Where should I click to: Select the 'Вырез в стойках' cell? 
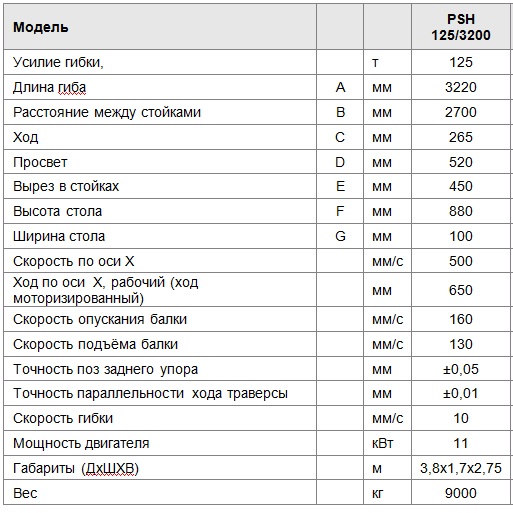(160, 186)
